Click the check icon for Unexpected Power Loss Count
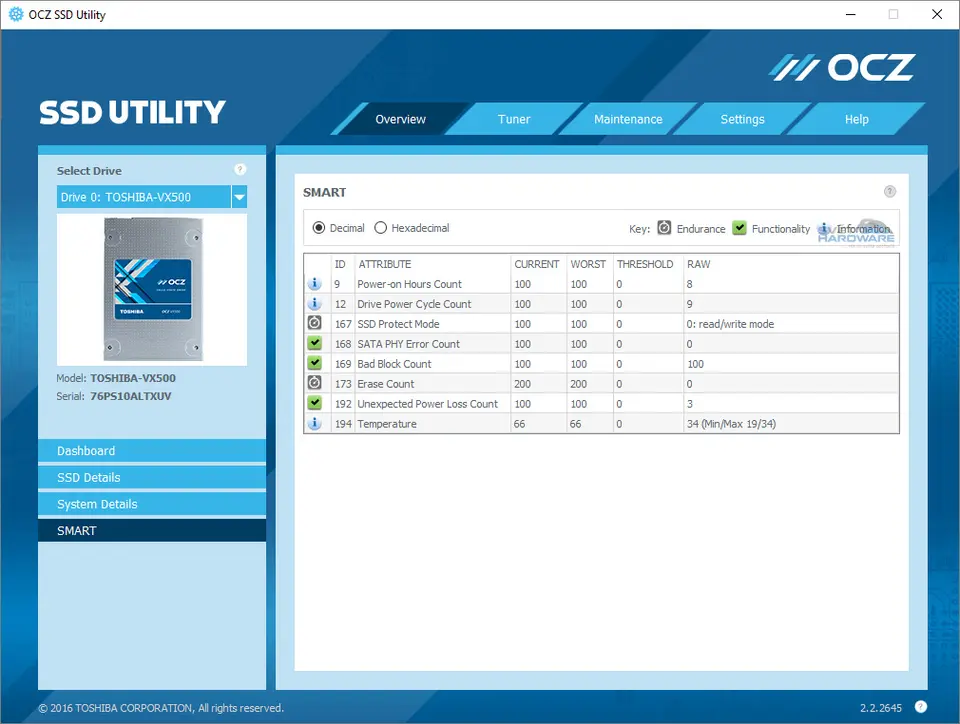The image size is (960, 724). [315, 403]
